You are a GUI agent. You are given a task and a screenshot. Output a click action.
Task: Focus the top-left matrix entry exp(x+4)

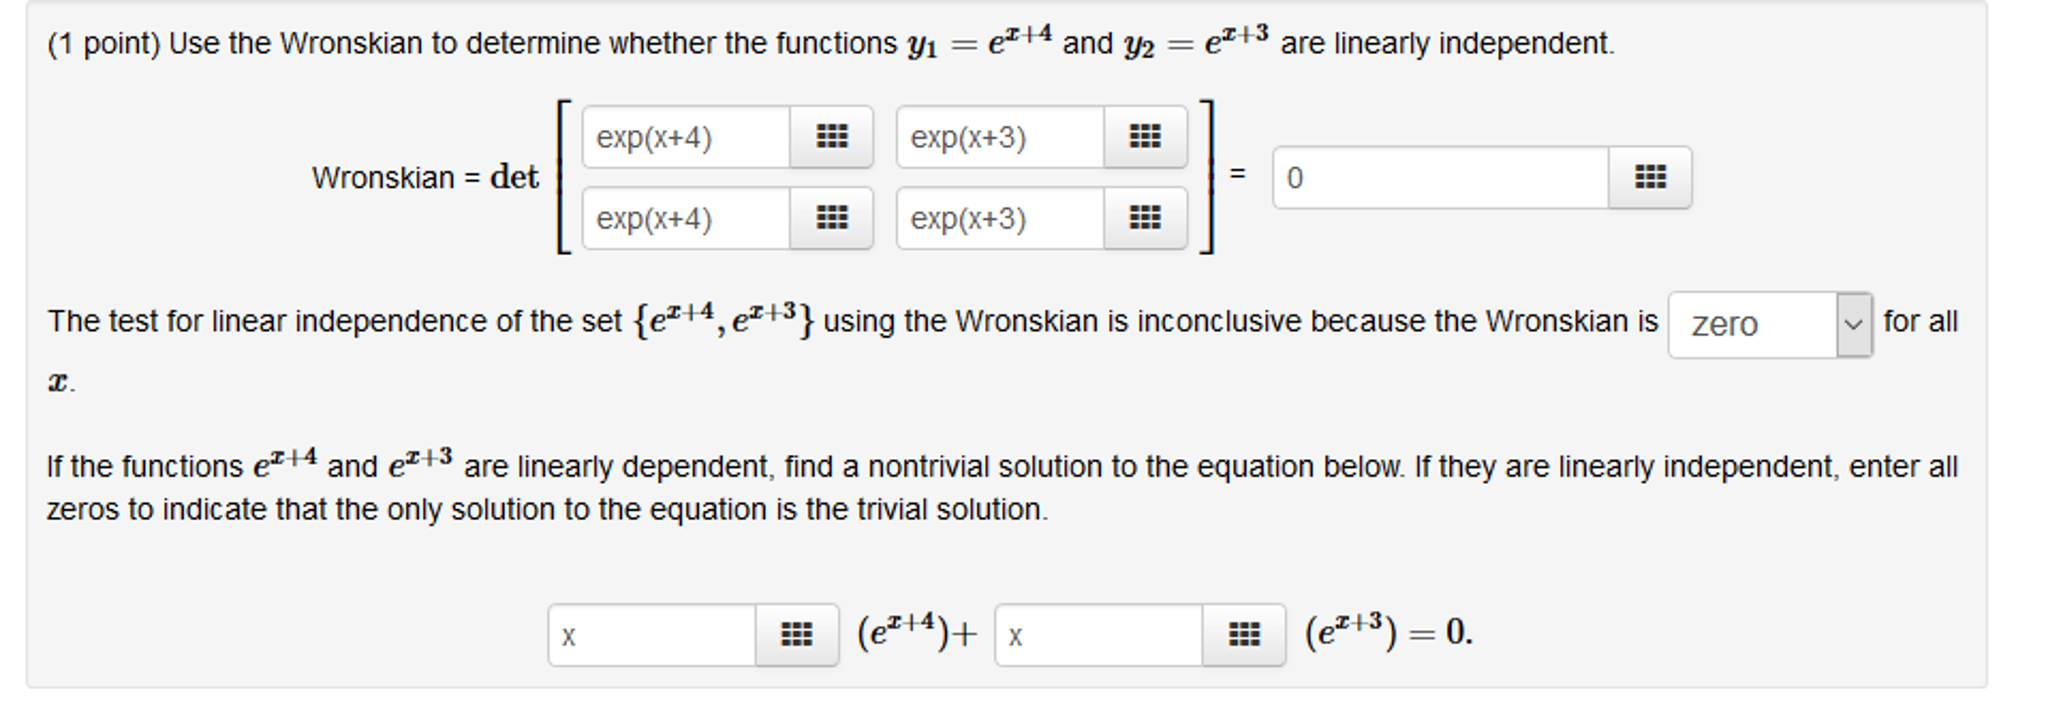click(680, 137)
